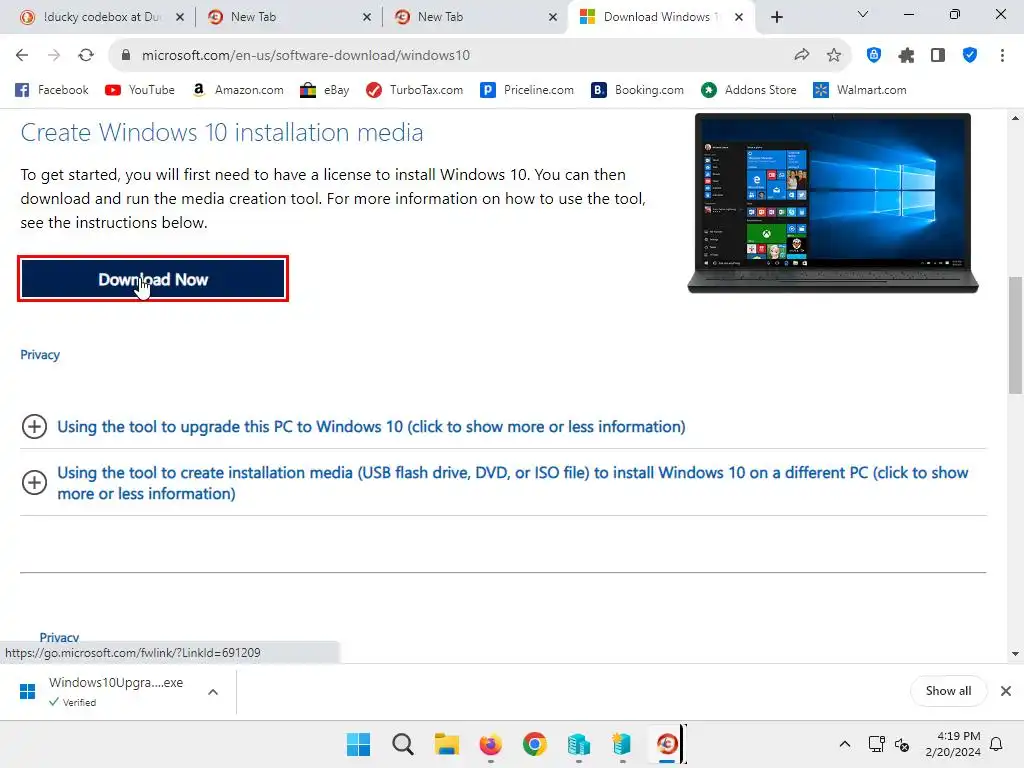Open the browser three-dot menu
The width and height of the screenshot is (1024, 768).
tap(1002, 56)
